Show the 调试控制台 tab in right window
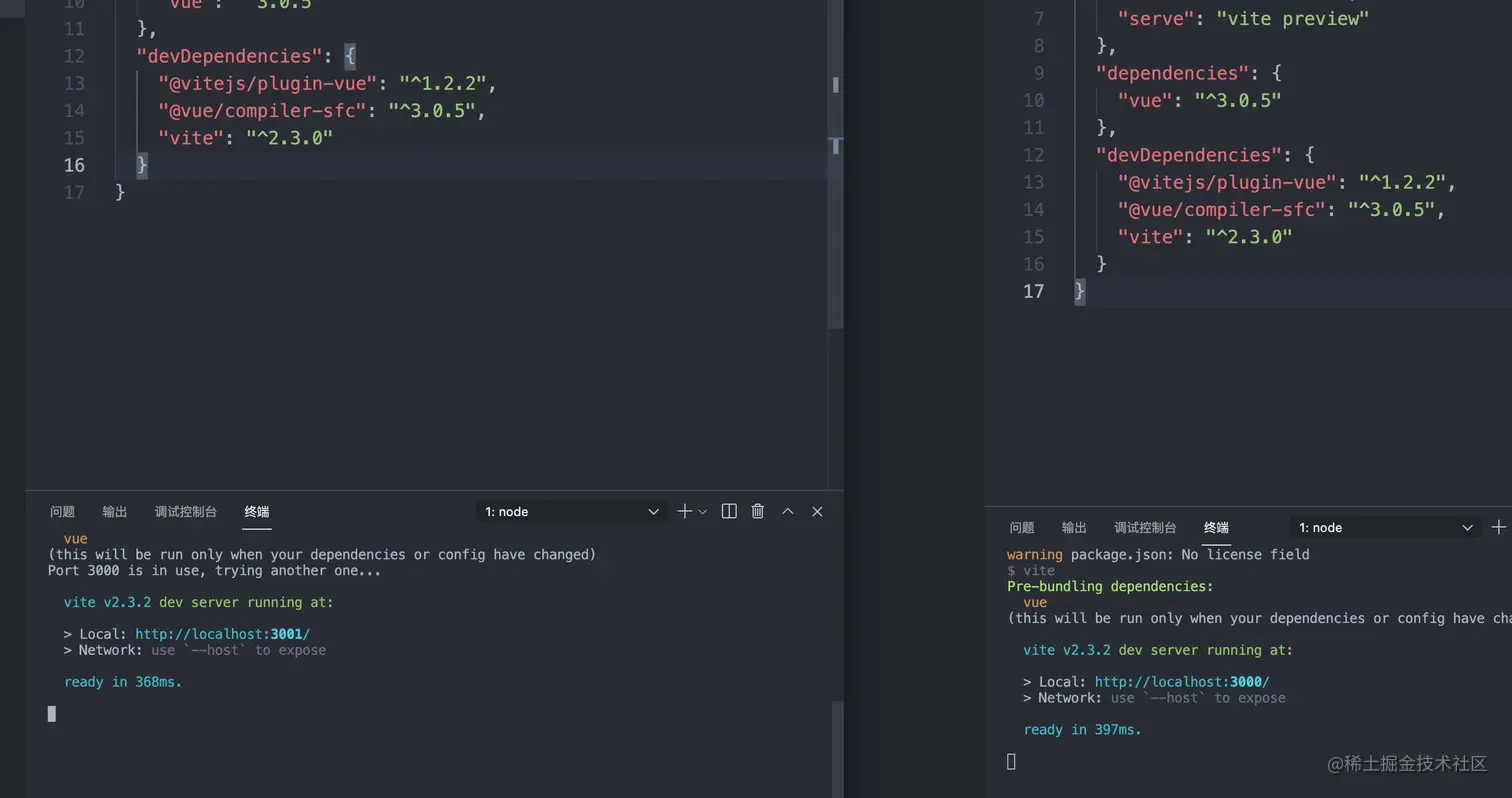 [x=1145, y=527]
